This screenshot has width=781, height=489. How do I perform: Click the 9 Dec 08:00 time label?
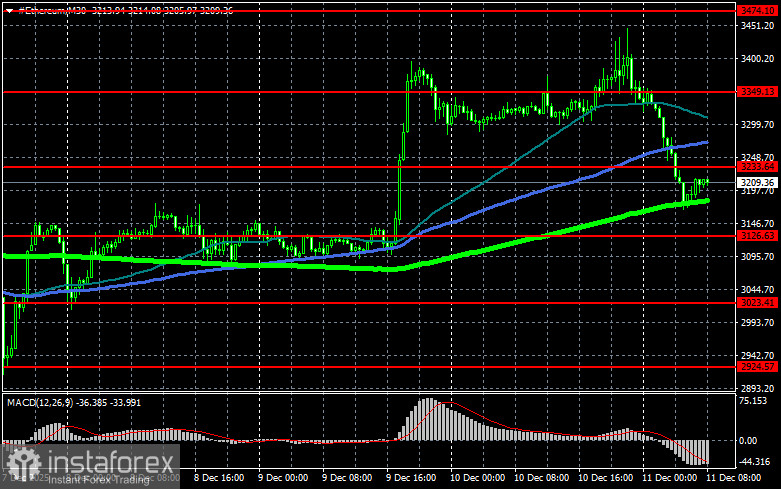(x=347, y=478)
